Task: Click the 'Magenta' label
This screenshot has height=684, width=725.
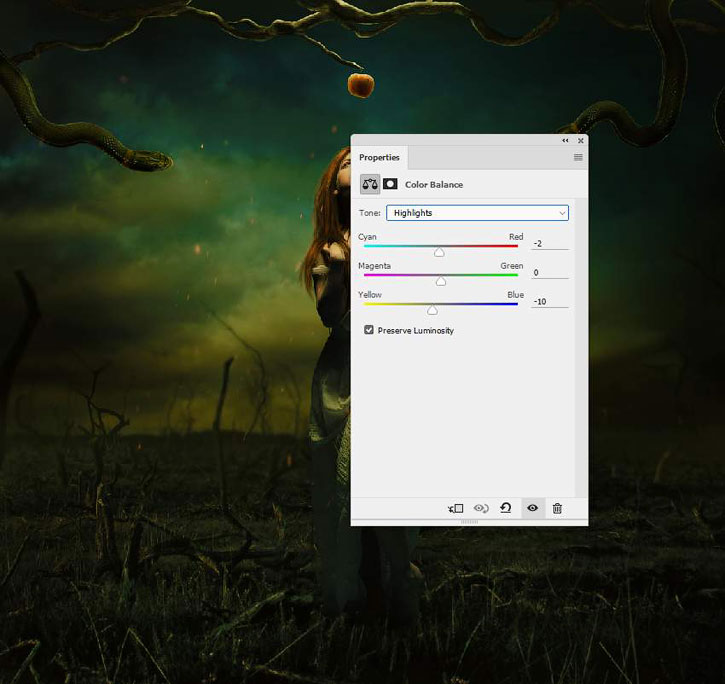Action: (x=374, y=266)
